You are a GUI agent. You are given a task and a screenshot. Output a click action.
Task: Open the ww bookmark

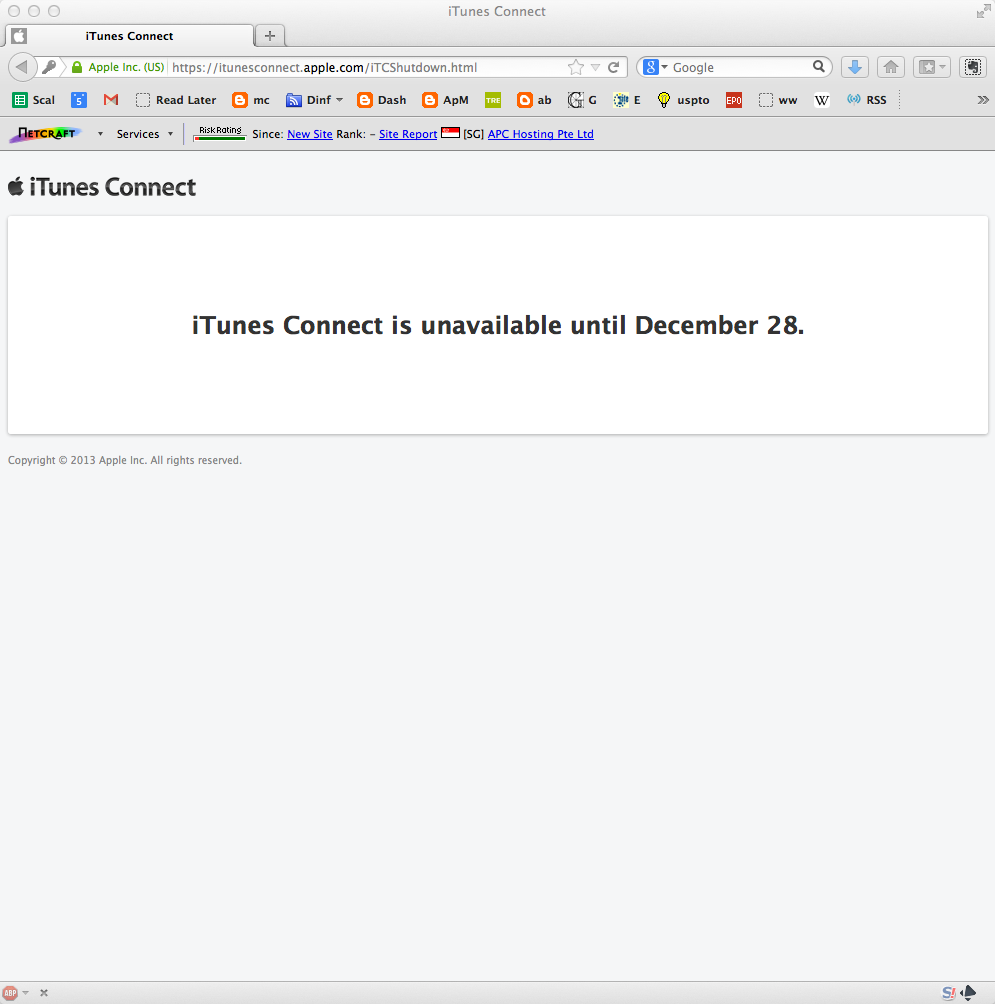(778, 100)
